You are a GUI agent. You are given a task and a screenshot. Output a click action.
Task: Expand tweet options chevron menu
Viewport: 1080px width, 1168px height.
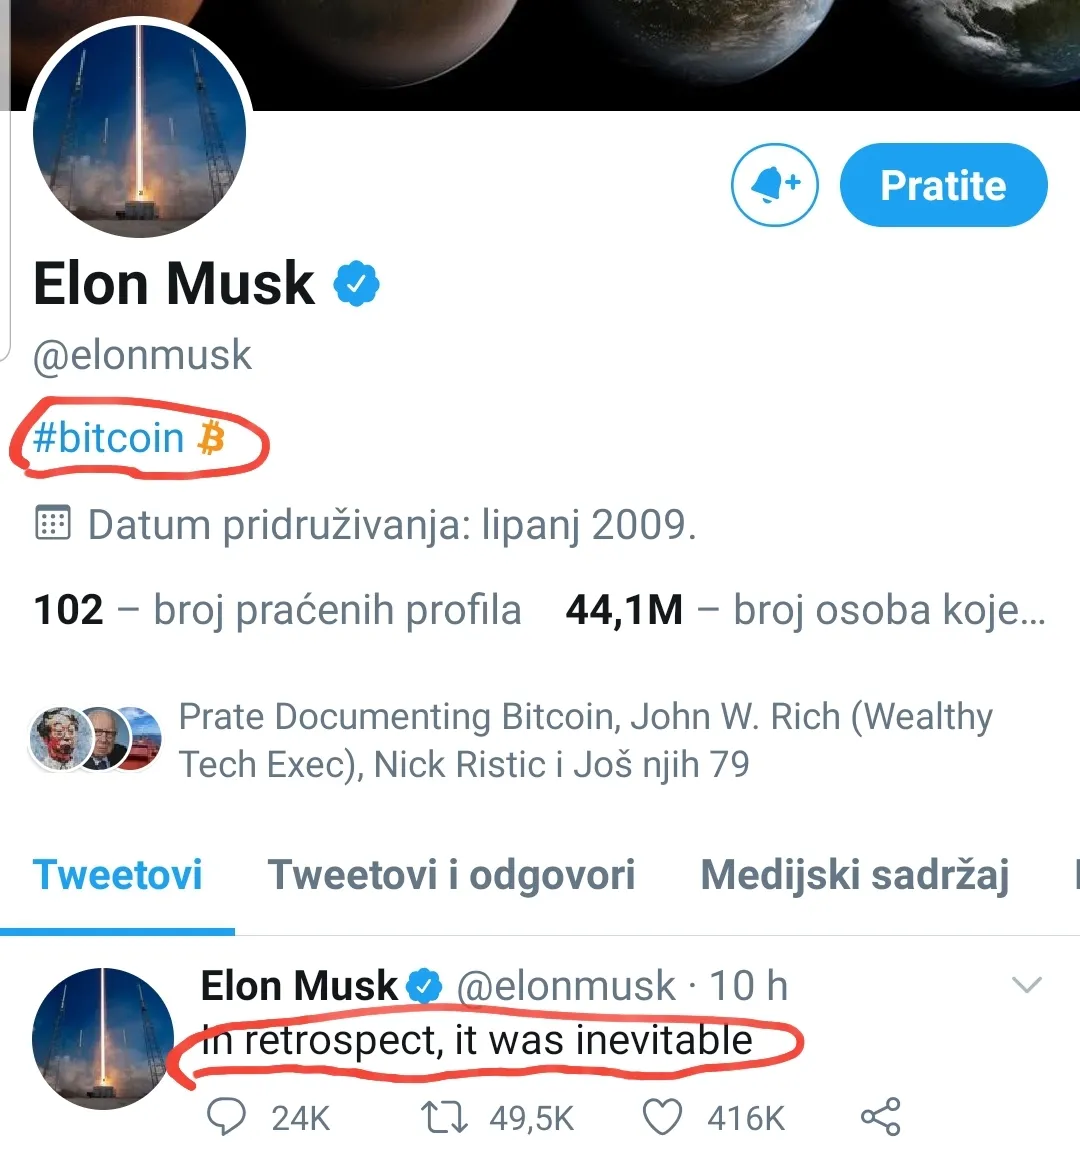[1027, 985]
